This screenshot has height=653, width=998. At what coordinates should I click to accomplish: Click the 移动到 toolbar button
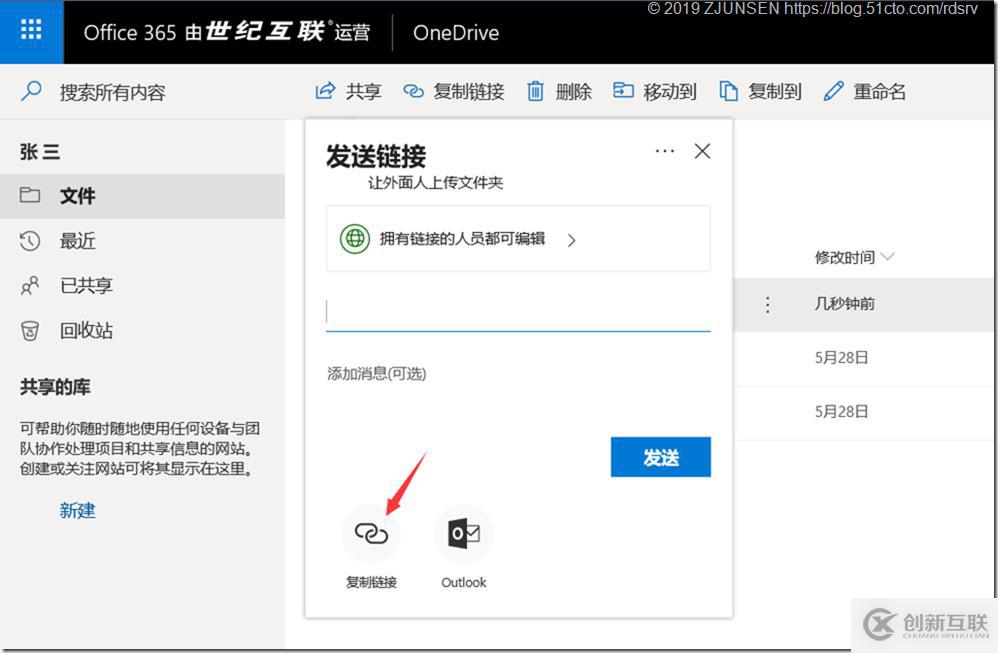click(654, 92)
